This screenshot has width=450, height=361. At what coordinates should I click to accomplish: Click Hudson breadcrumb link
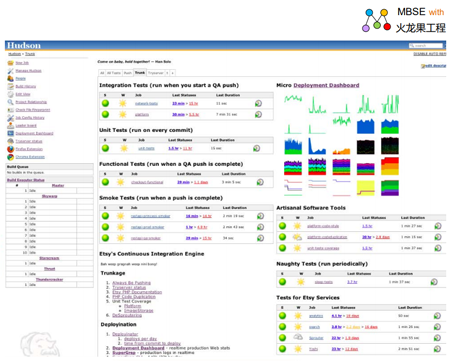pos(14,54)
